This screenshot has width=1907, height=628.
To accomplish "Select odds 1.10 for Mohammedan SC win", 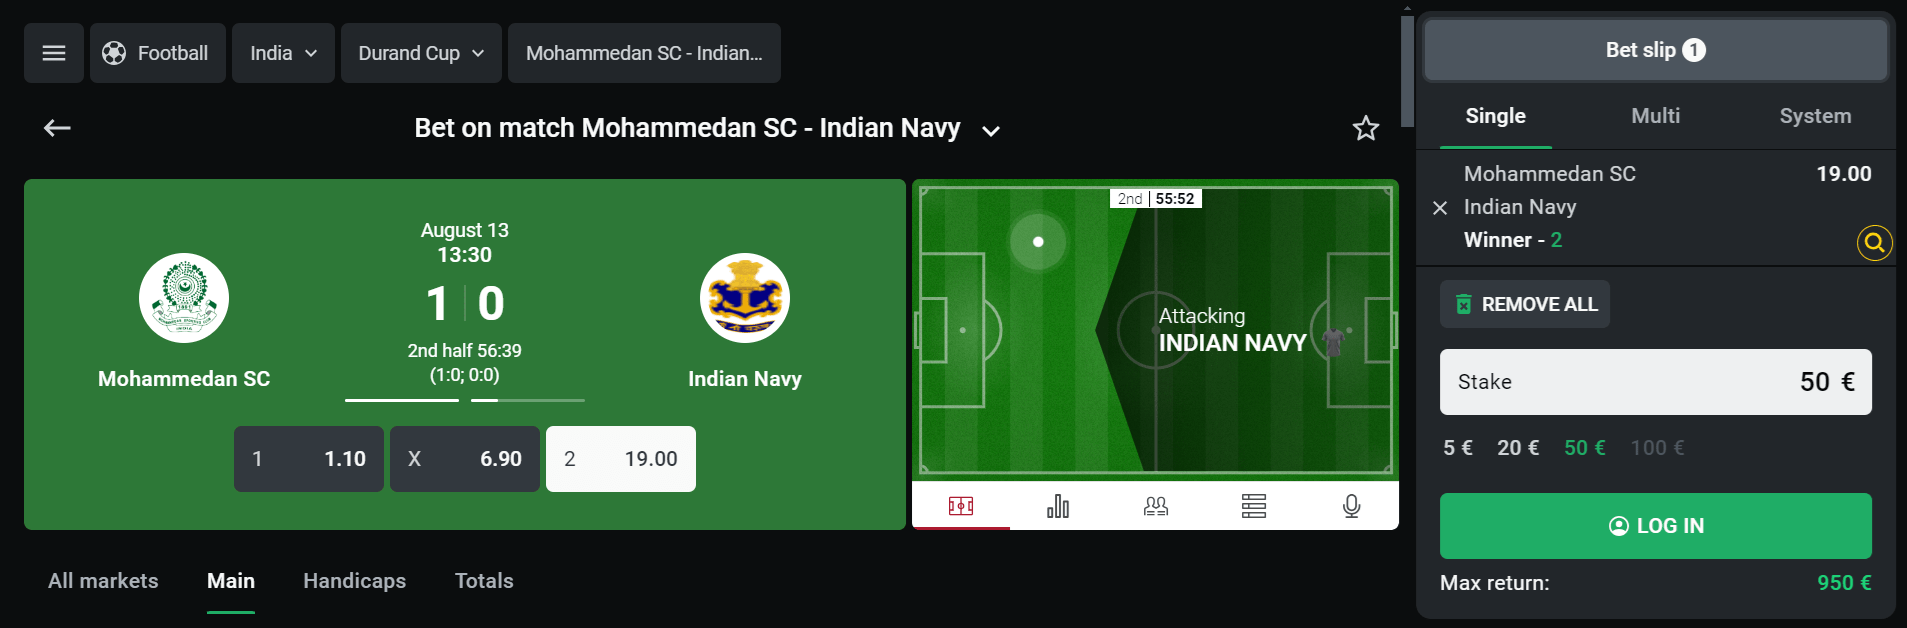I will pos(309,459).
